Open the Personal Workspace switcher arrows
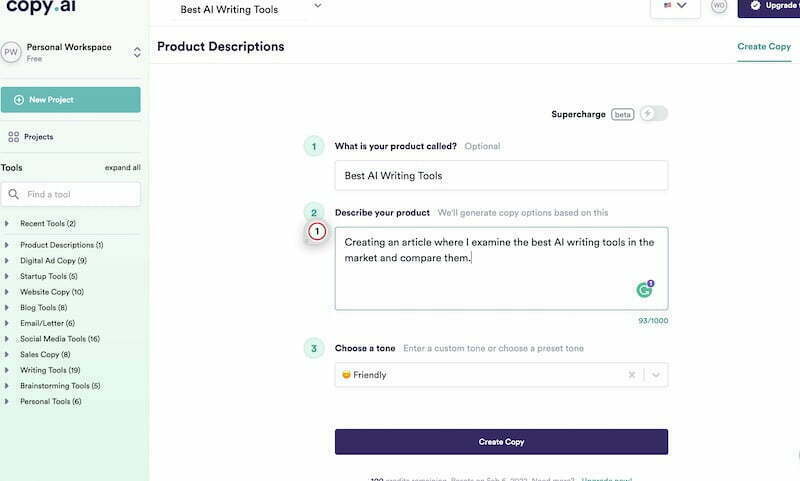The height and width of the screenshot is (481, 800). pos(137,52)
